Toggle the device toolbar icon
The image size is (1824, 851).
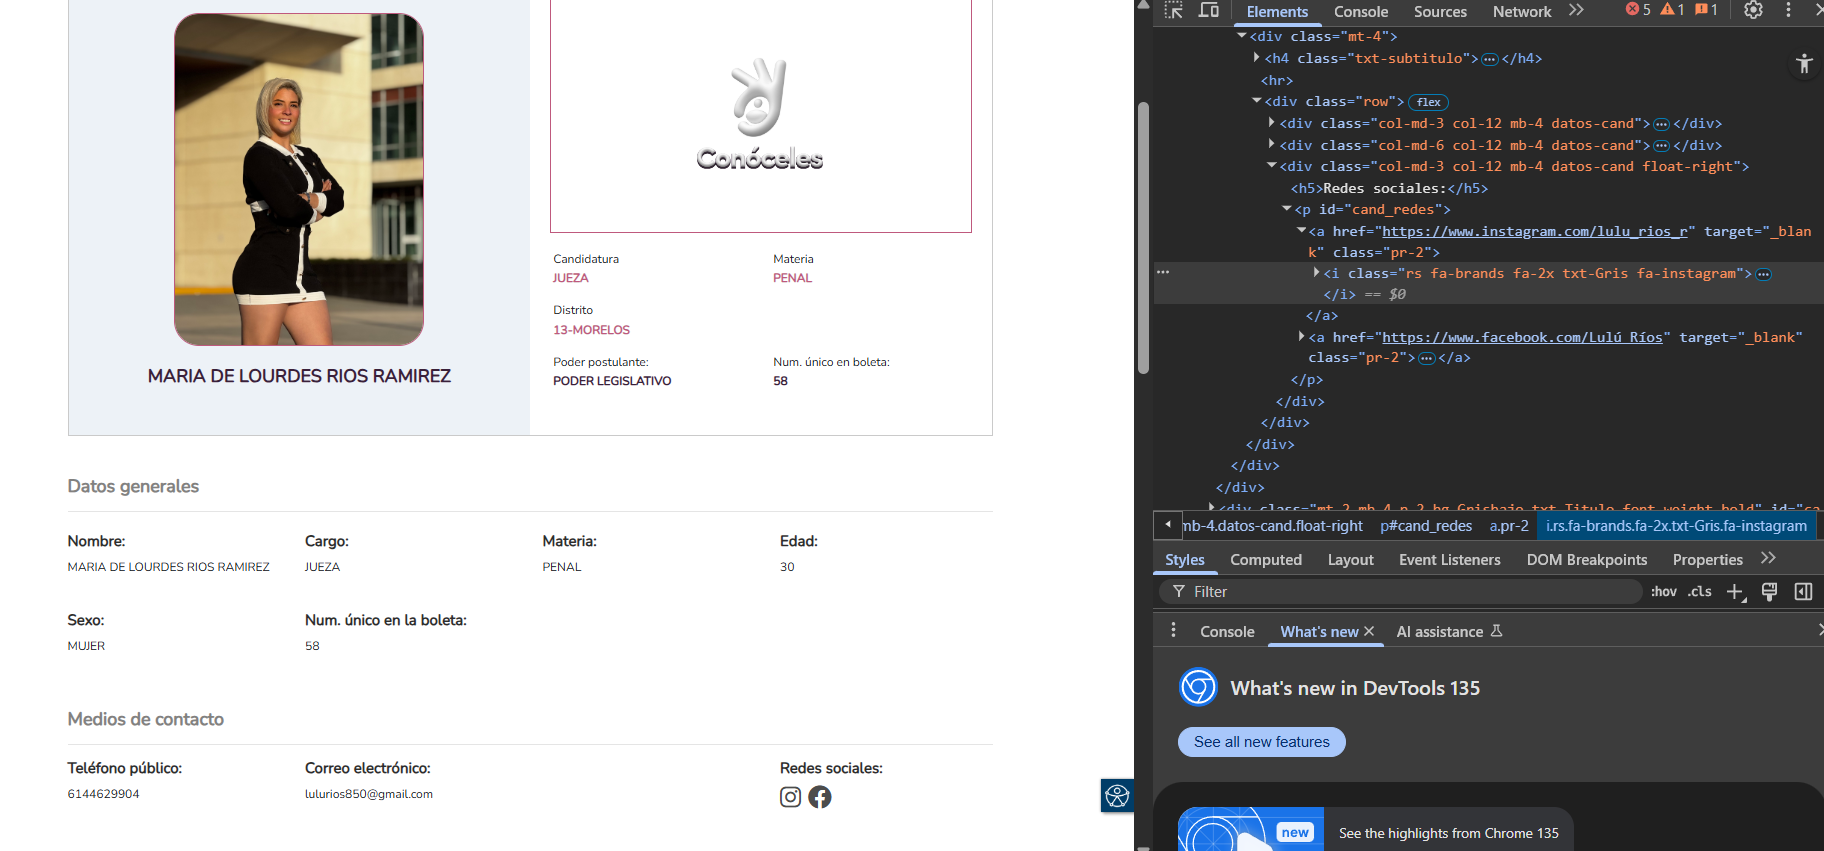[x=1209, y=10]
